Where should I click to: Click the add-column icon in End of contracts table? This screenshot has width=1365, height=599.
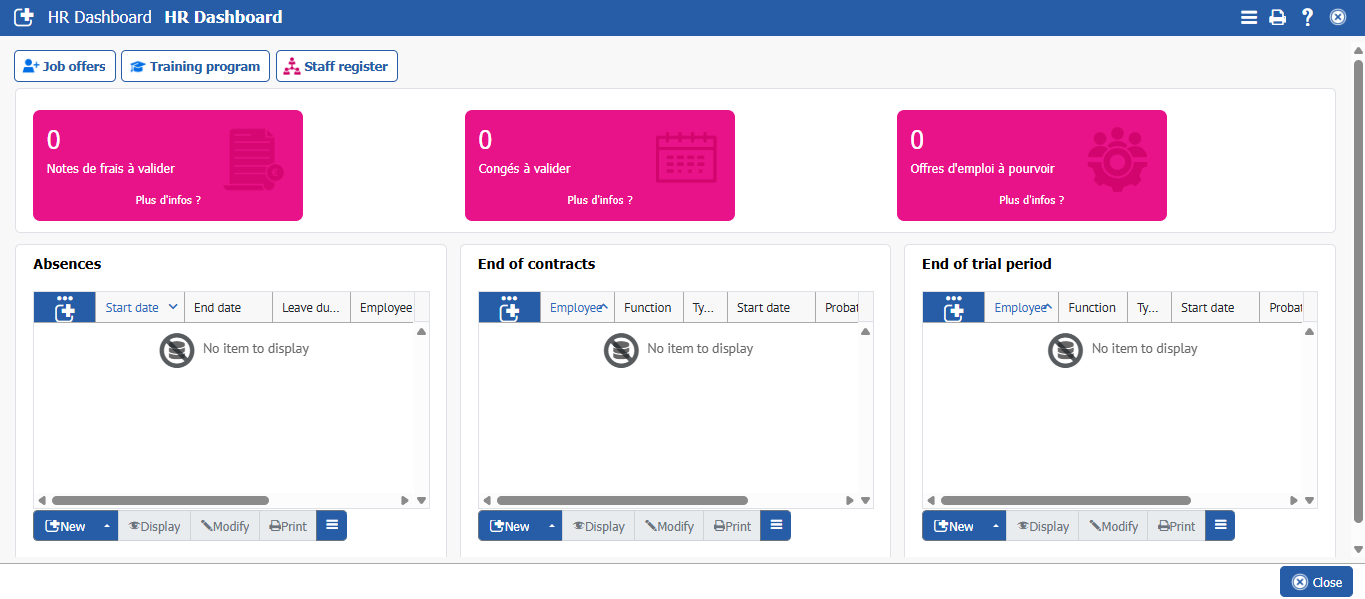point(509,308)
